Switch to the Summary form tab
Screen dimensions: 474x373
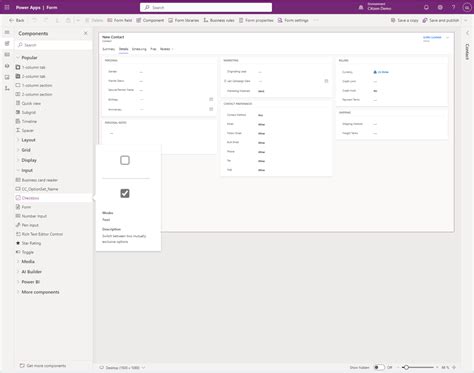click(108, 49)
